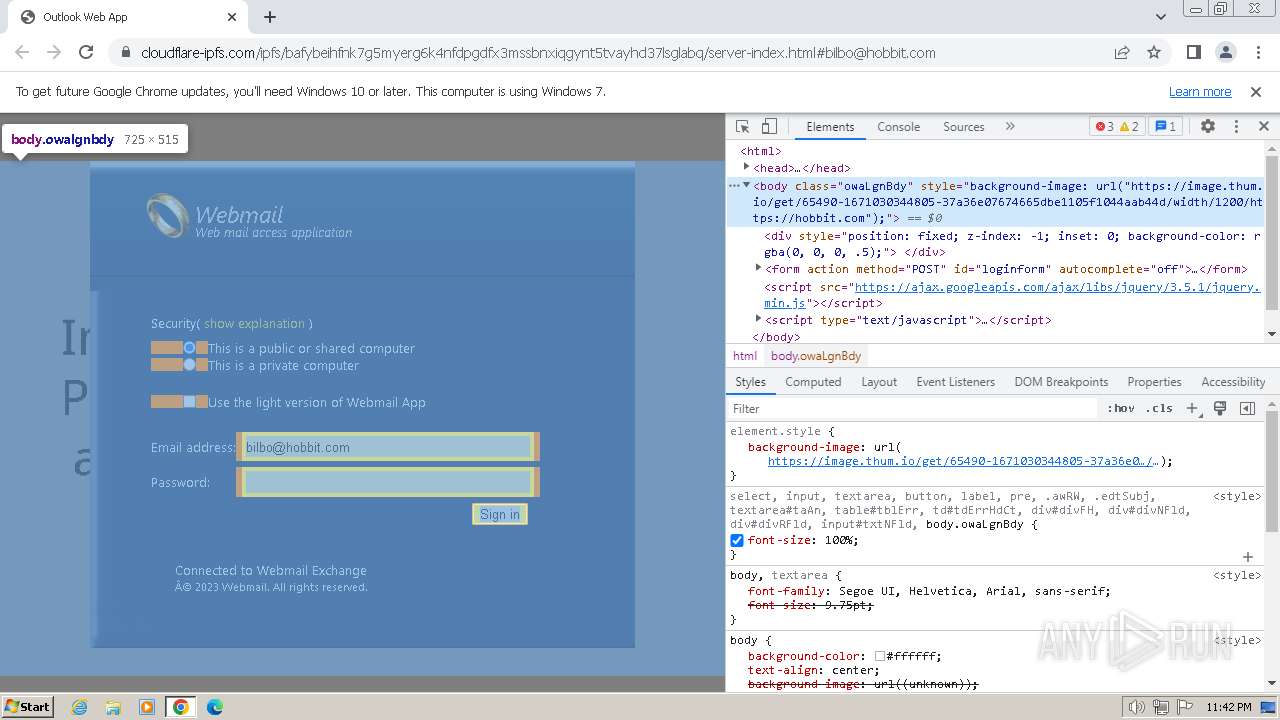This screenshot has width=1280, height=720.
Task: Open the issues counter badge
Action: coord(1165,127)
